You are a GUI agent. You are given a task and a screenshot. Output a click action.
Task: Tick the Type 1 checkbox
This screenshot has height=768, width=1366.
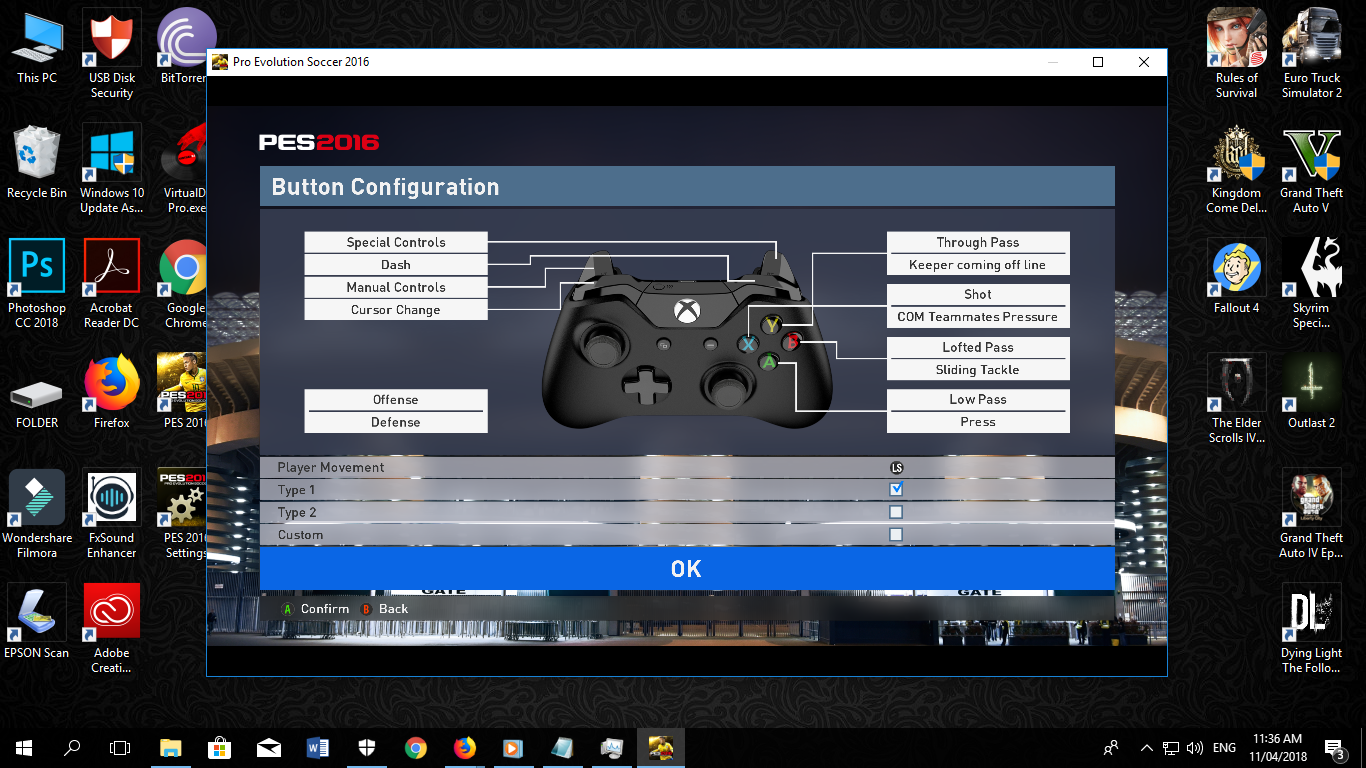click(x=896, y=489)
